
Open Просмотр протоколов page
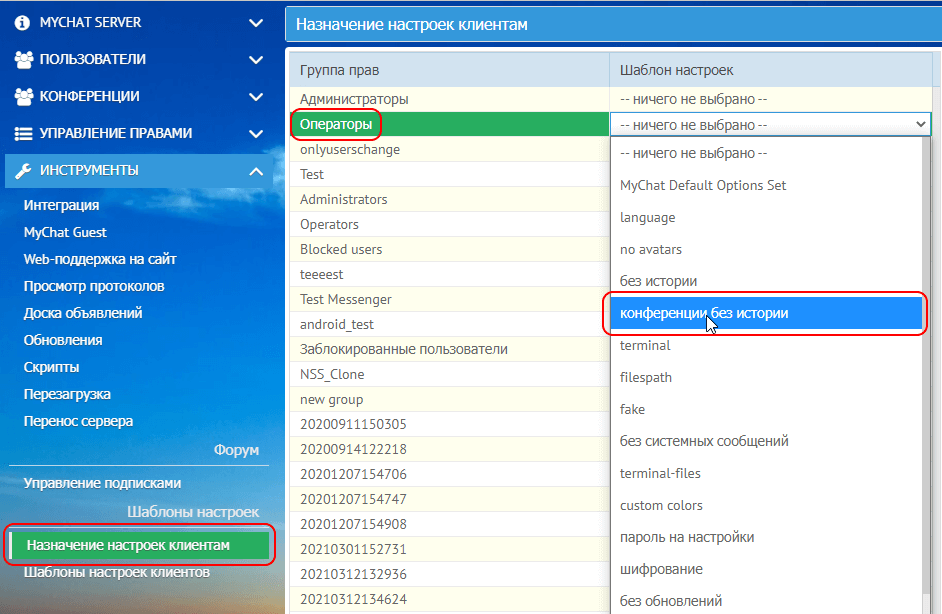click(x=94, y=286)
